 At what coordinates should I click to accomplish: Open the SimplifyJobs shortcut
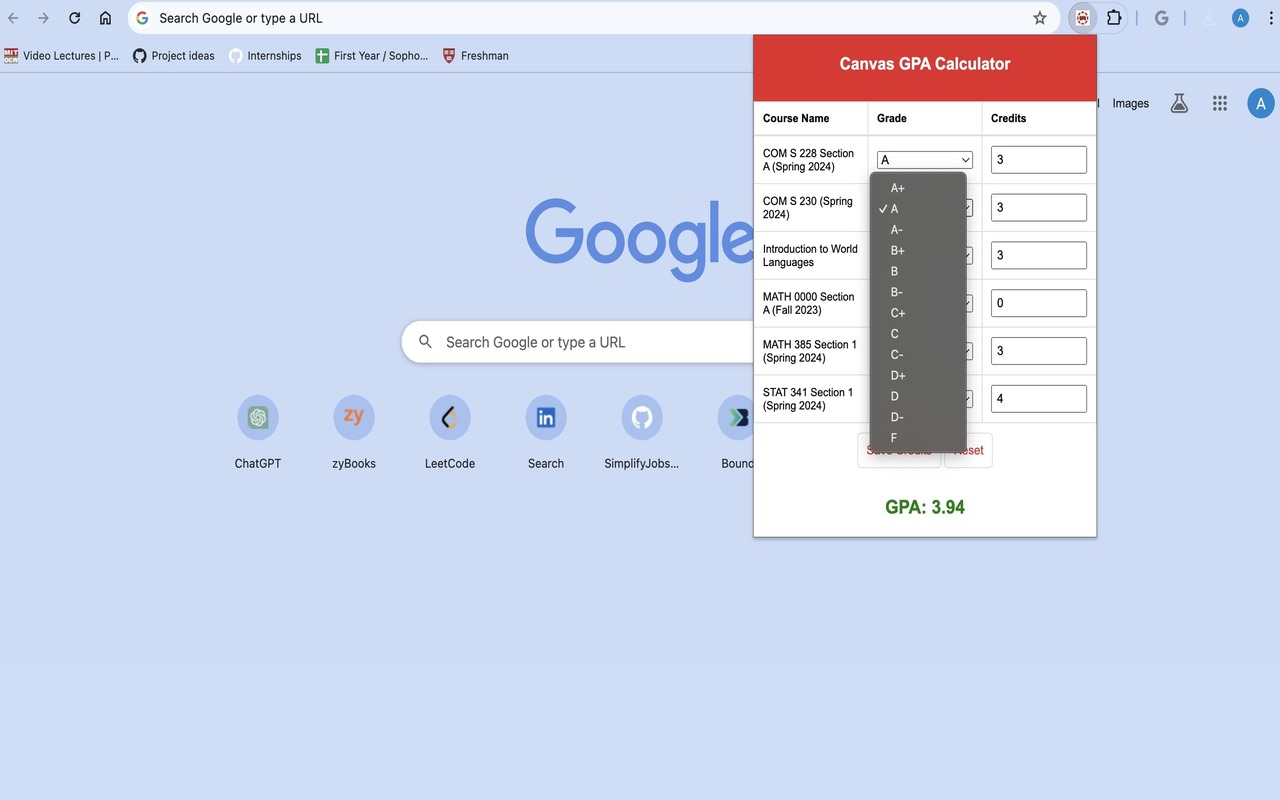pos(641,417)
